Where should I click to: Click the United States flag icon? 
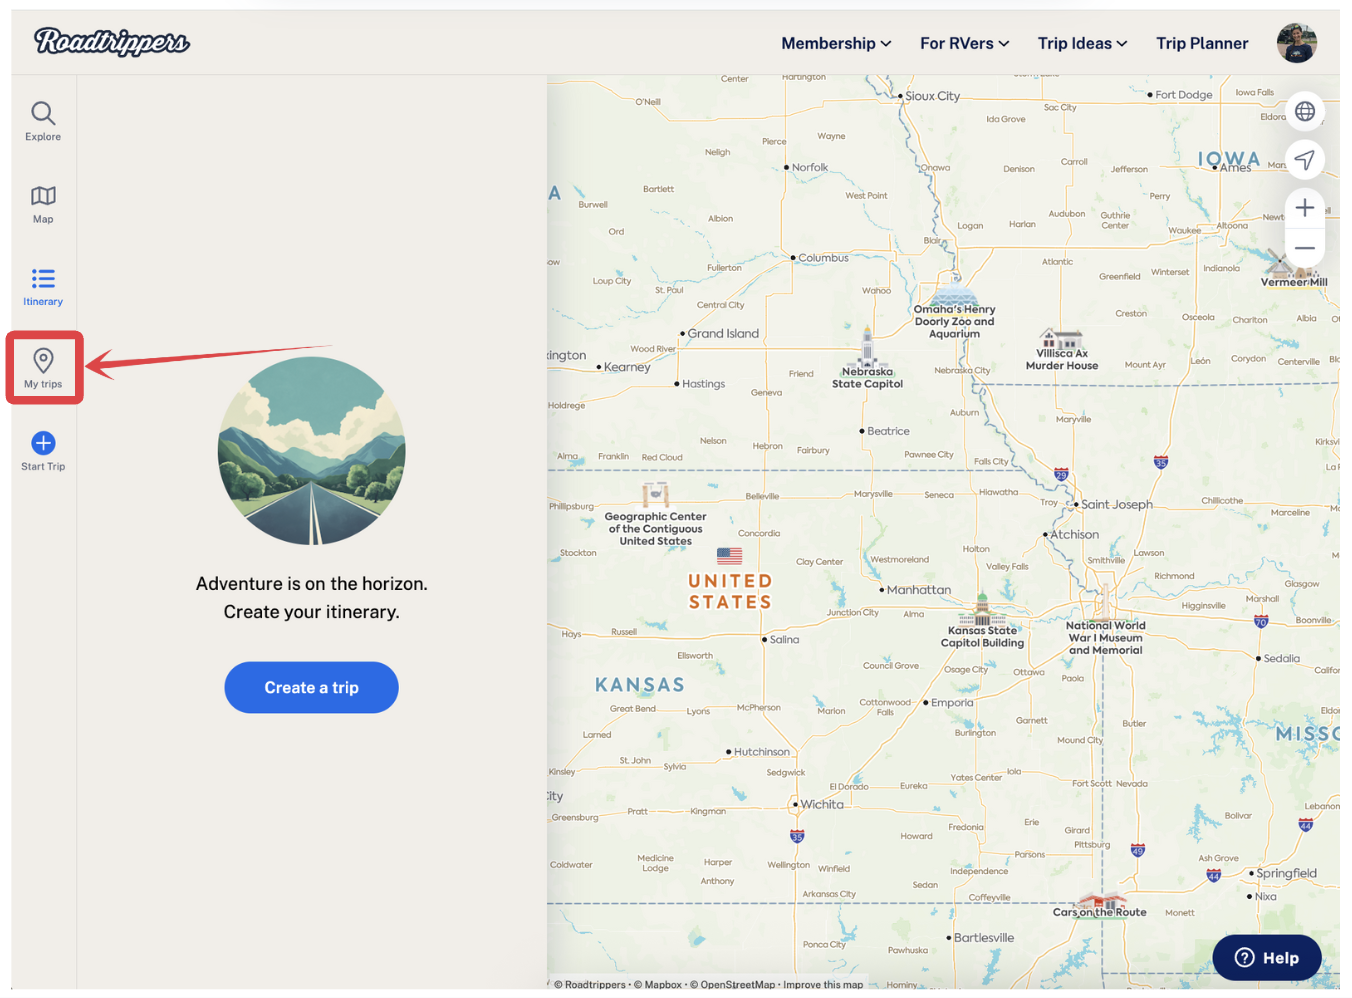click(729, 556)
